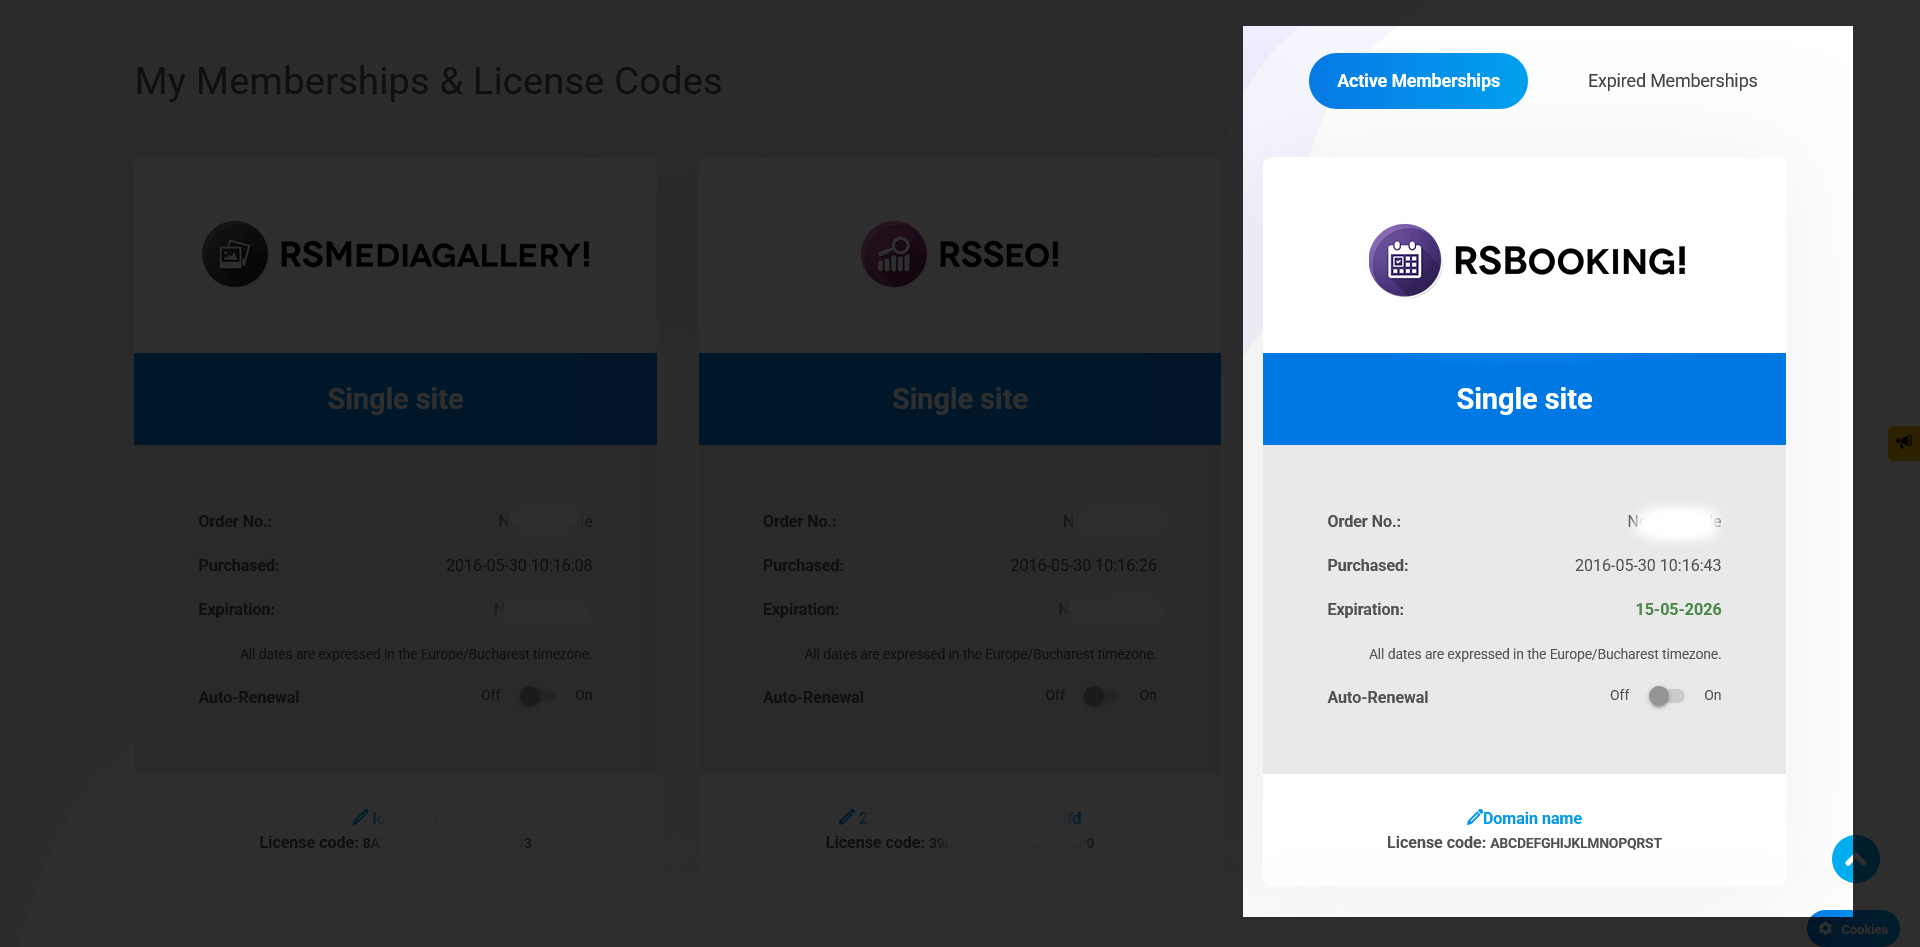Toggle Auto-Renewal for RSSeo membership
1920x947 pixels.
click(x=1102, y=696)
